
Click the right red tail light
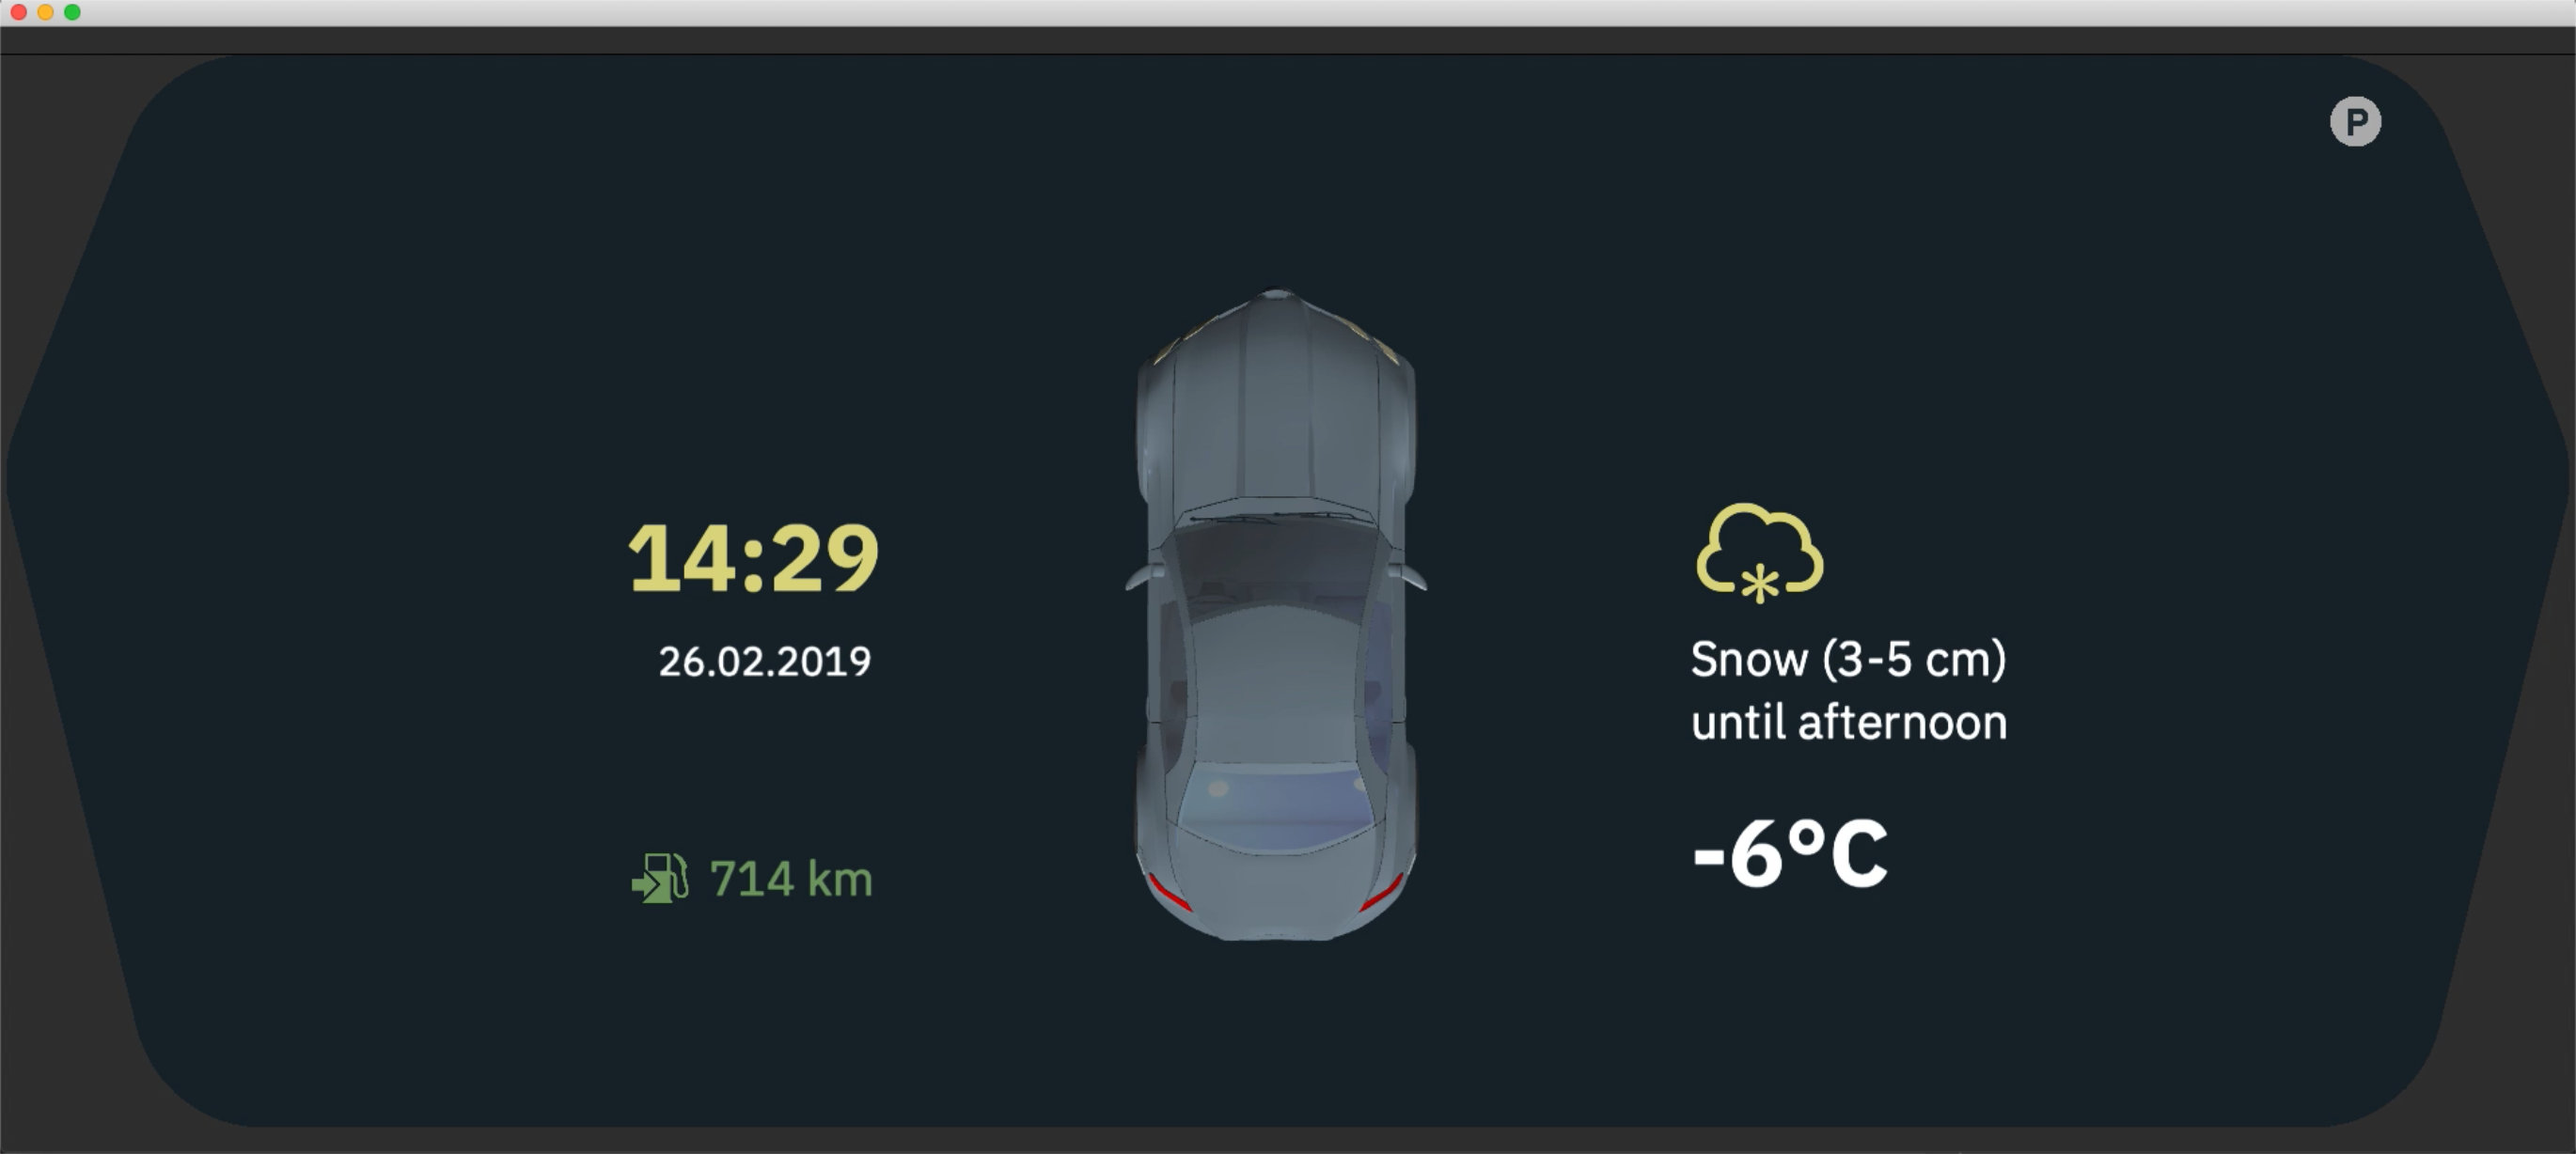1383,893
